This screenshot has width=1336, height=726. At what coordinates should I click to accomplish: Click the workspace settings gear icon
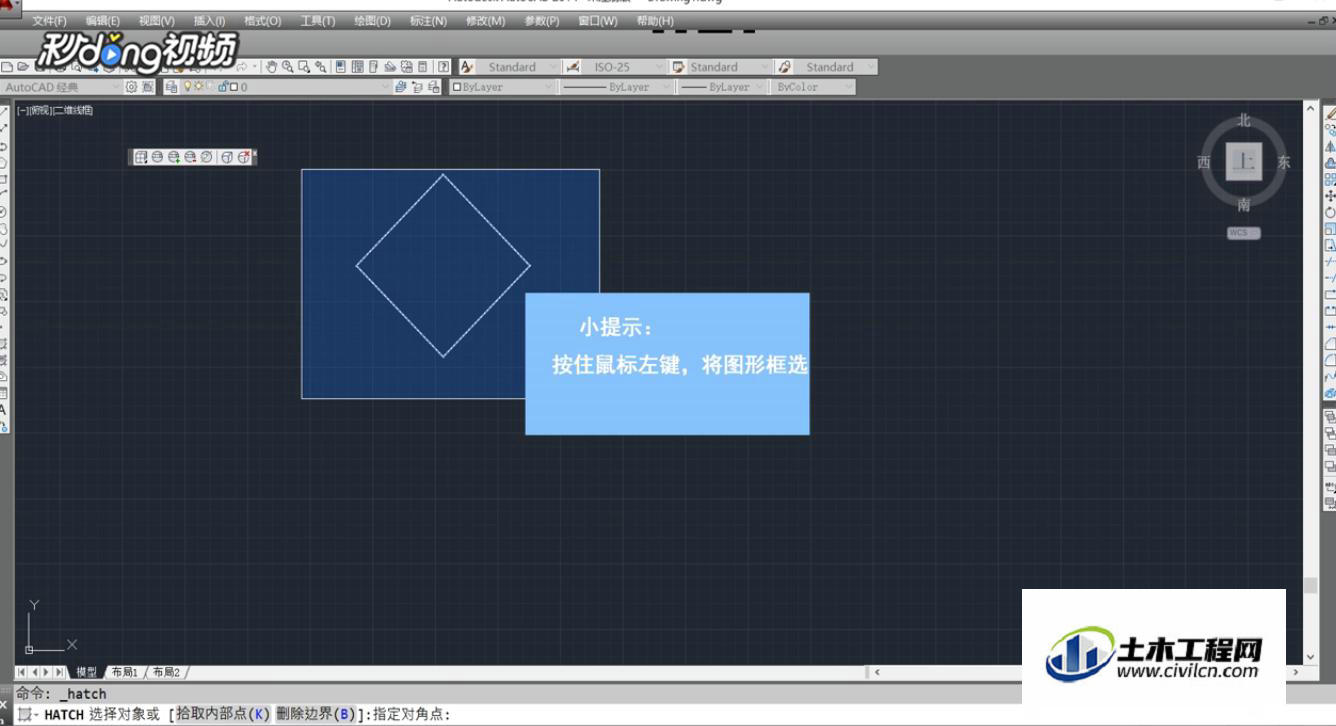tap(131, 87)
